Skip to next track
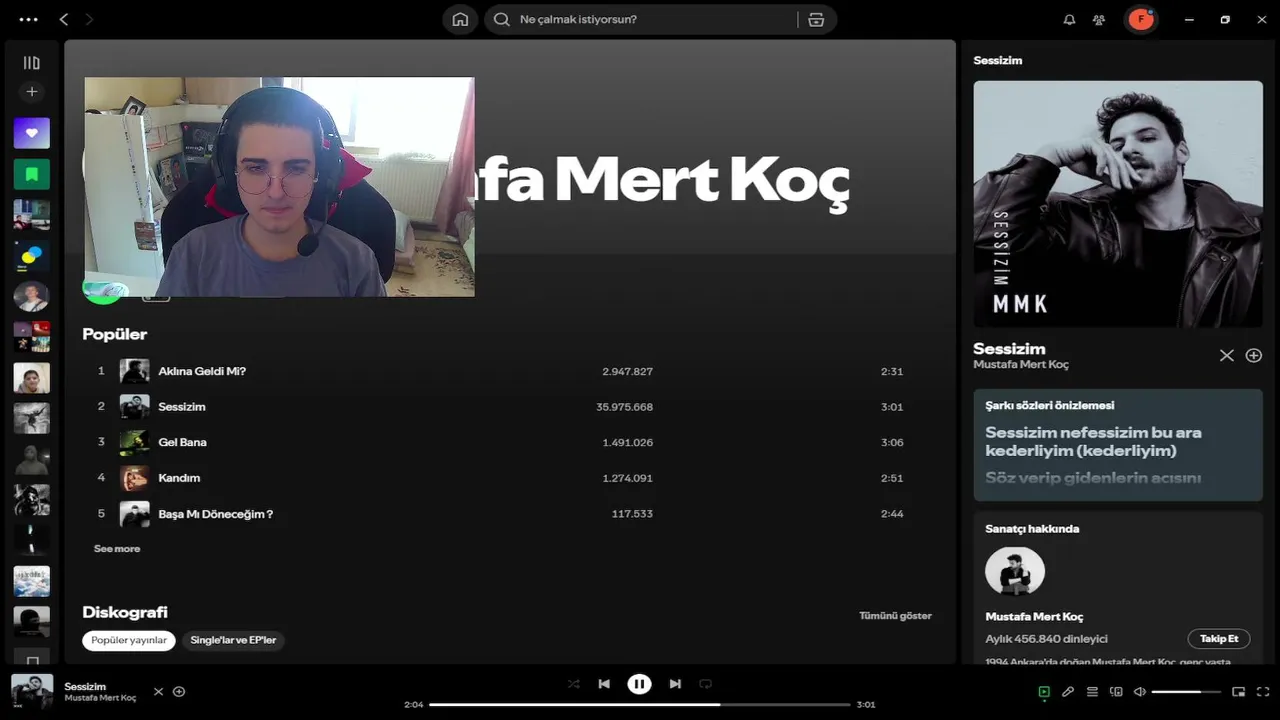Image resolution: width=1280 pixels, height=720 pixels. [x=675, y=684]
